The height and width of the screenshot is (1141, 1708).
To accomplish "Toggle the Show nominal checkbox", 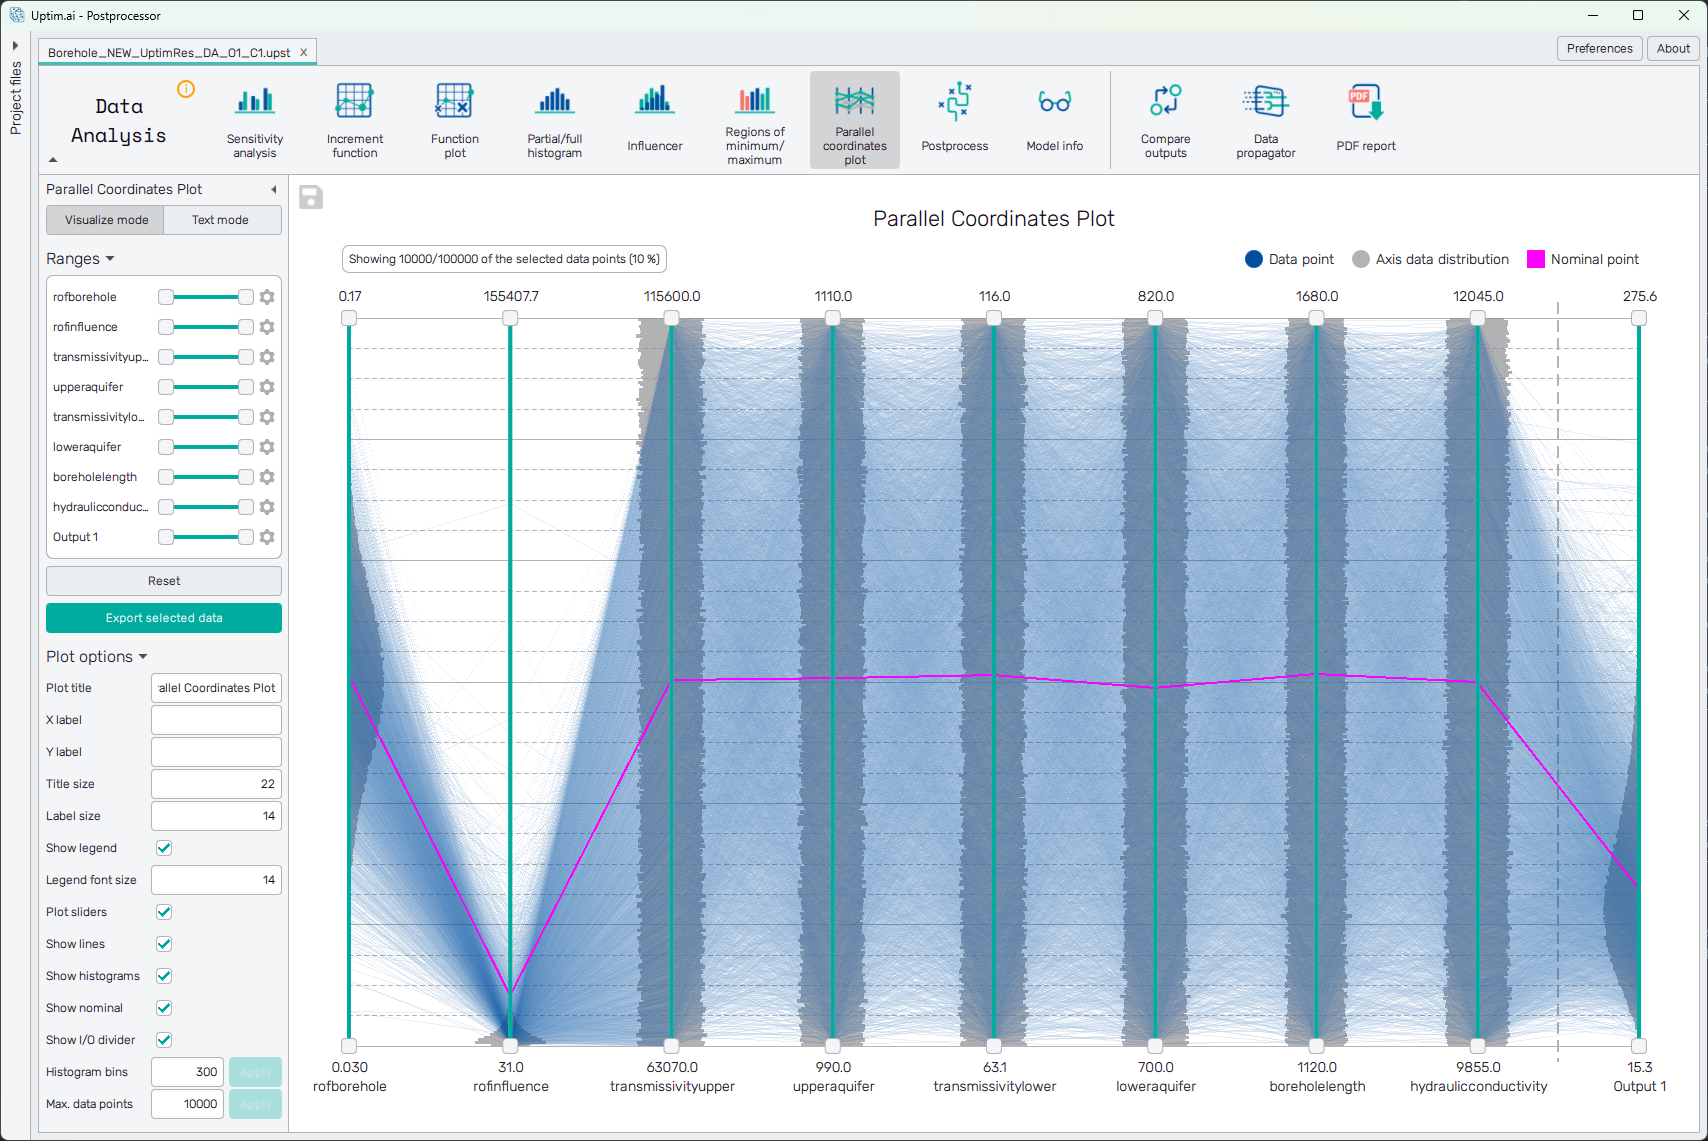I will [x=164, y=1008].
